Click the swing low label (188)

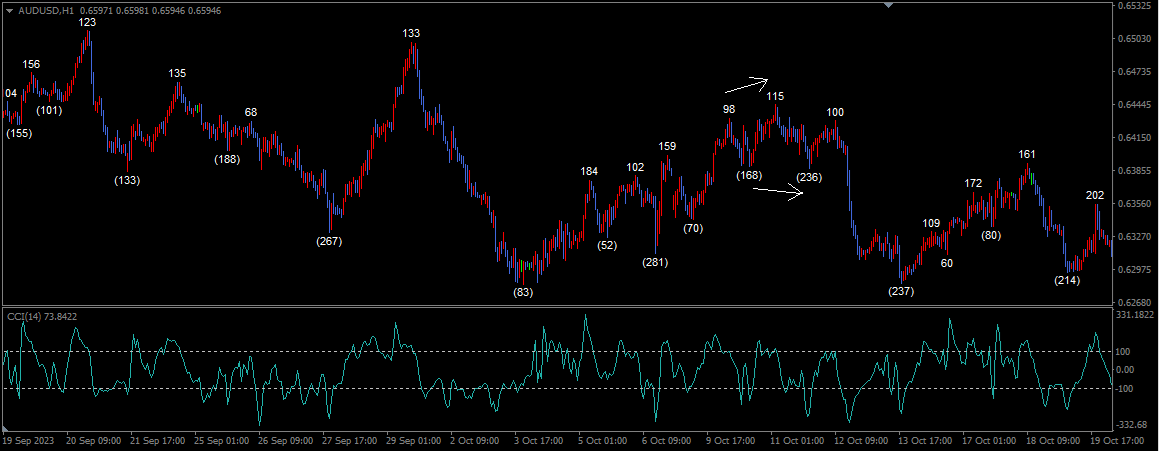(x=228, y=159)
